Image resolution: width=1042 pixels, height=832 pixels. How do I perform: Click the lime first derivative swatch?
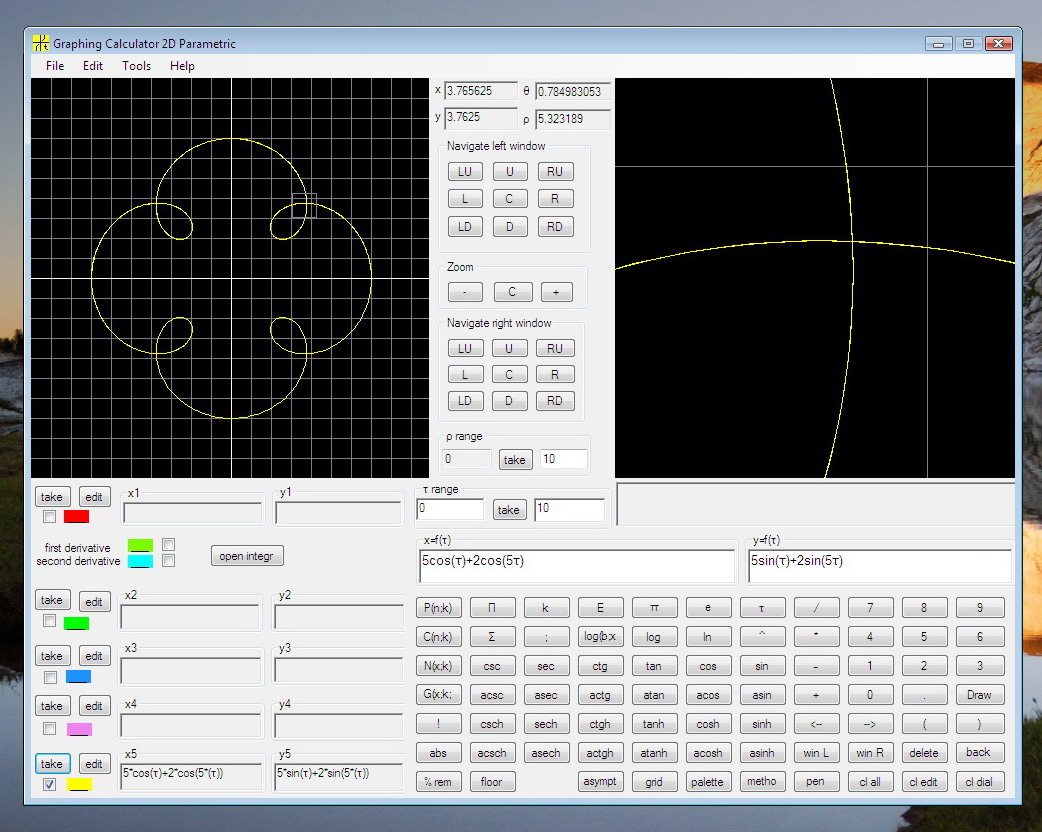pos(140,545)
